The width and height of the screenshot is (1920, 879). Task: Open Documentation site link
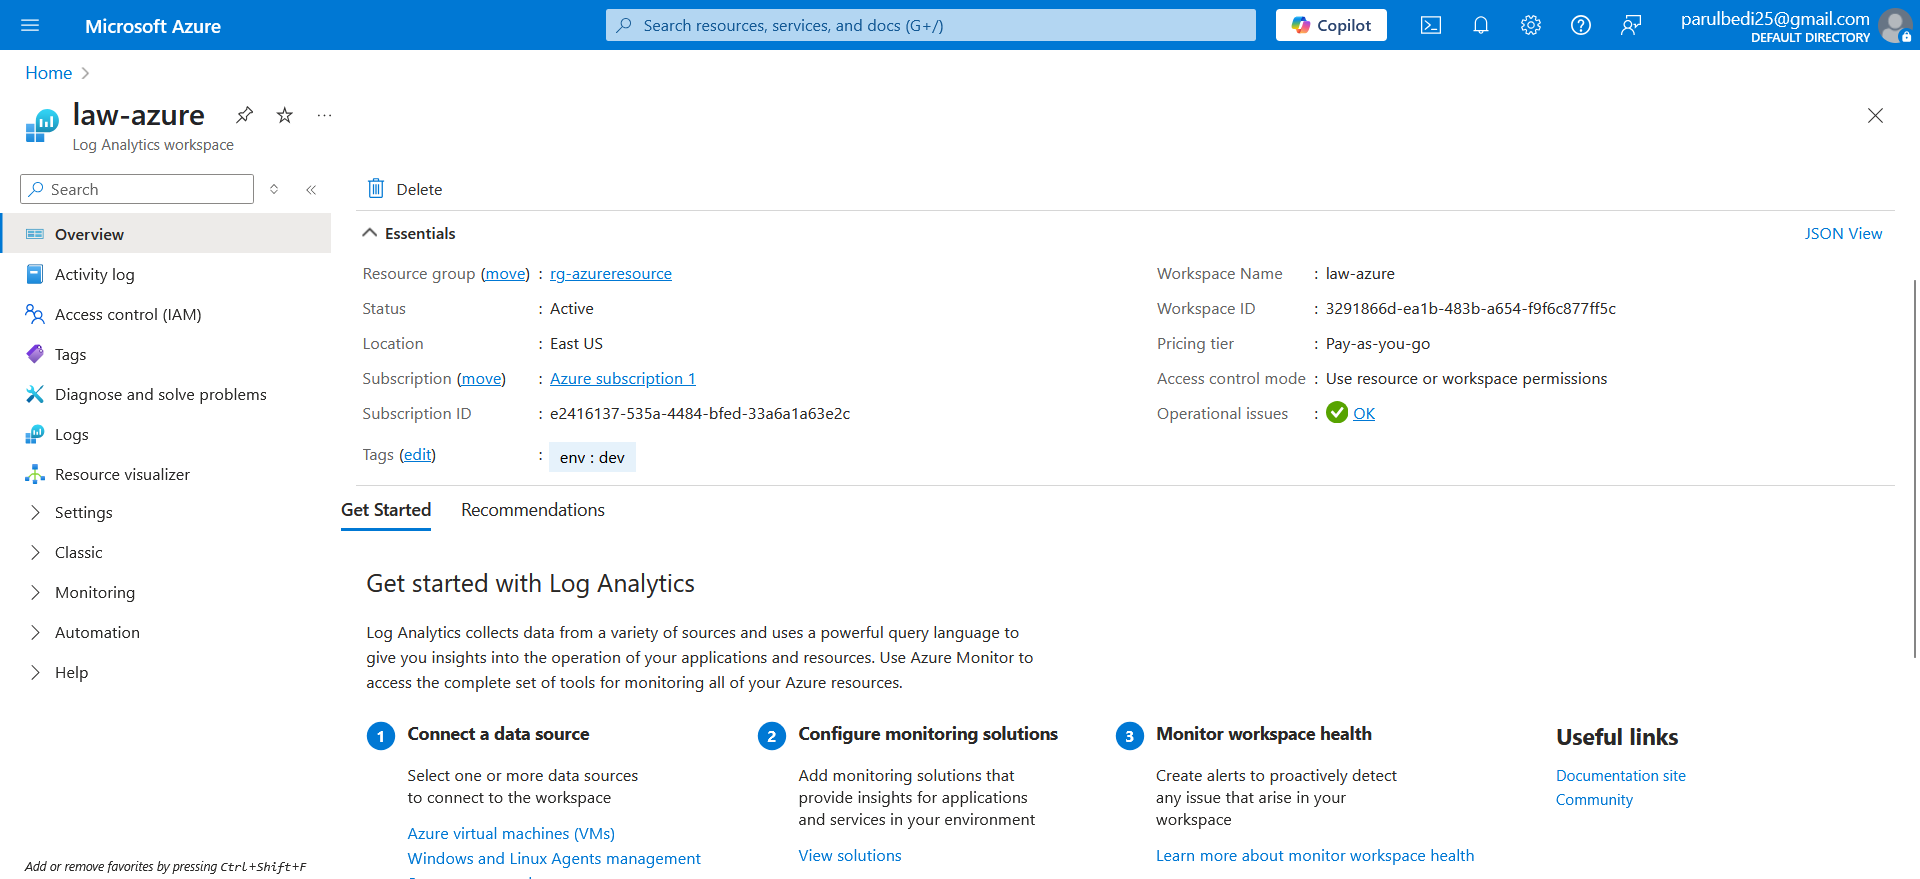1621,775
